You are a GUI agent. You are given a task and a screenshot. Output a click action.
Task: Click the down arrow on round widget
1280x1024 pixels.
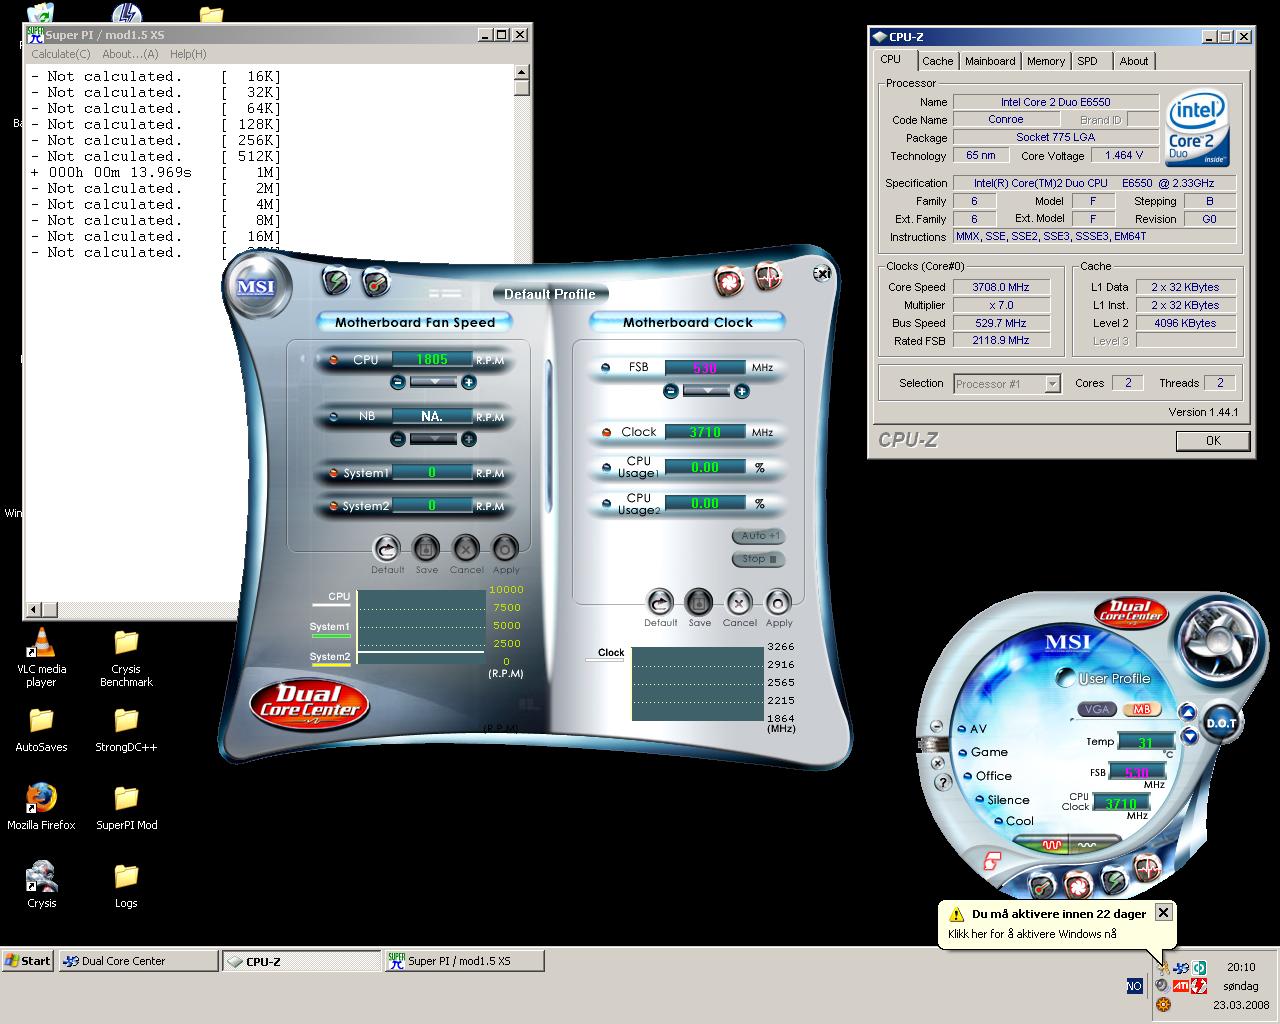[x=1189, y=737]
